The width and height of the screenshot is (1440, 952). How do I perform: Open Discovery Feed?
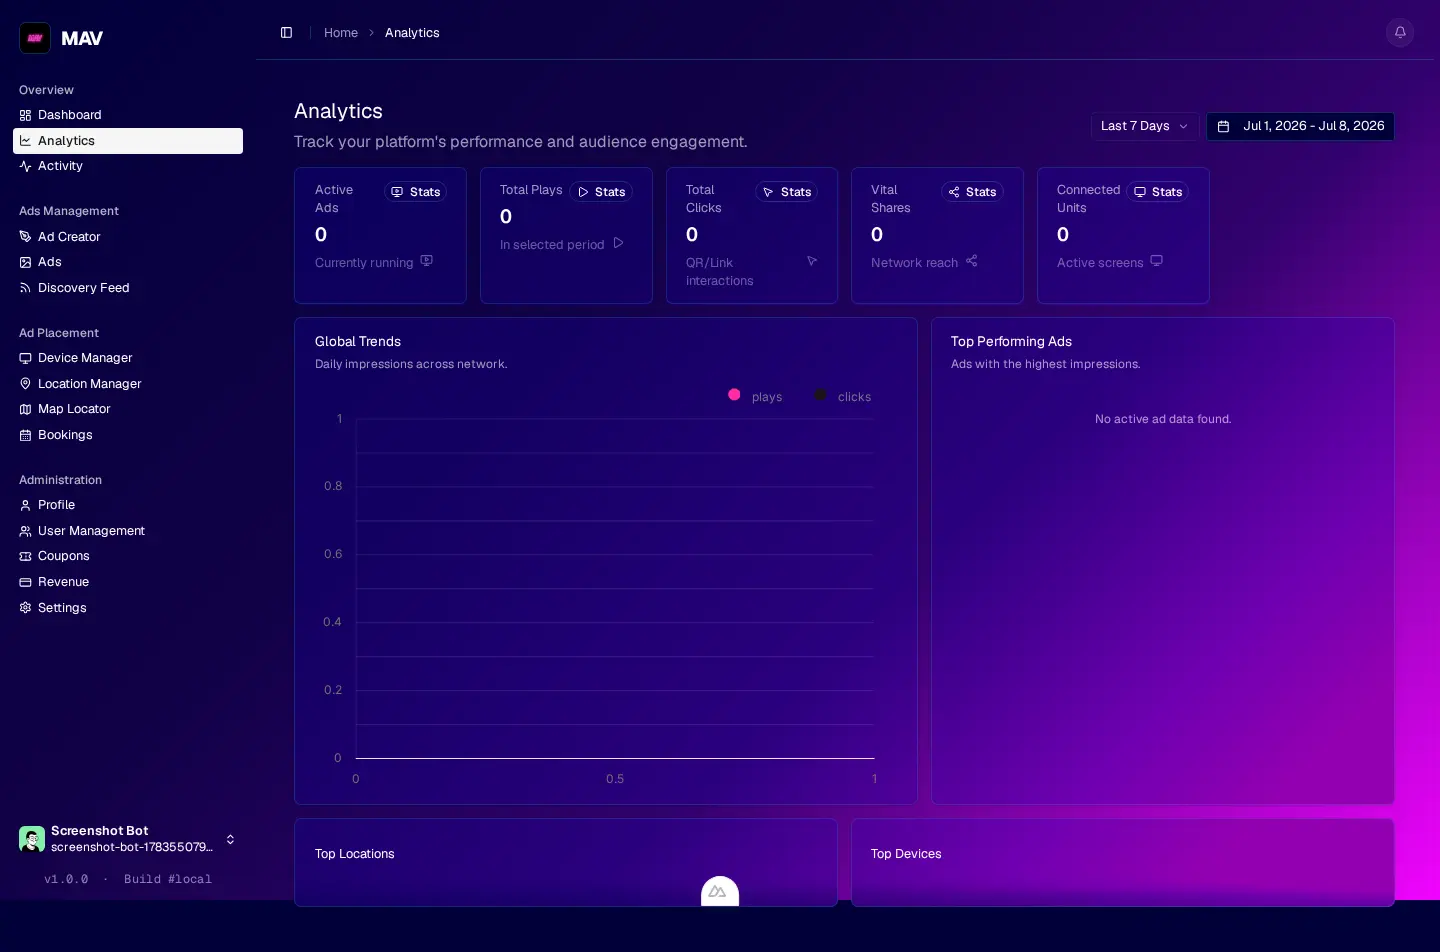click(x=128, y=288)
